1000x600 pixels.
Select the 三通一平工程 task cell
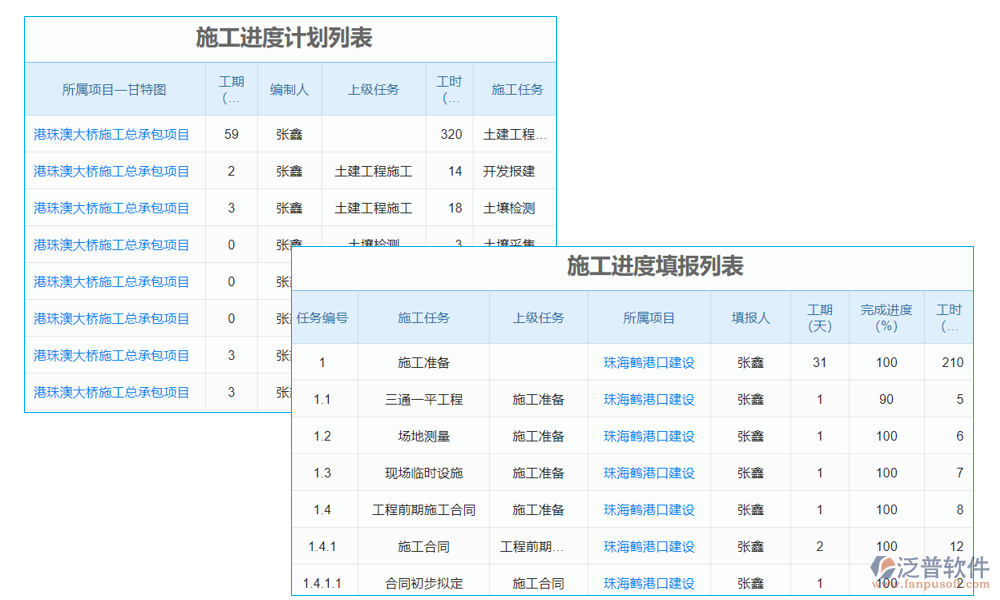[422, 399]
